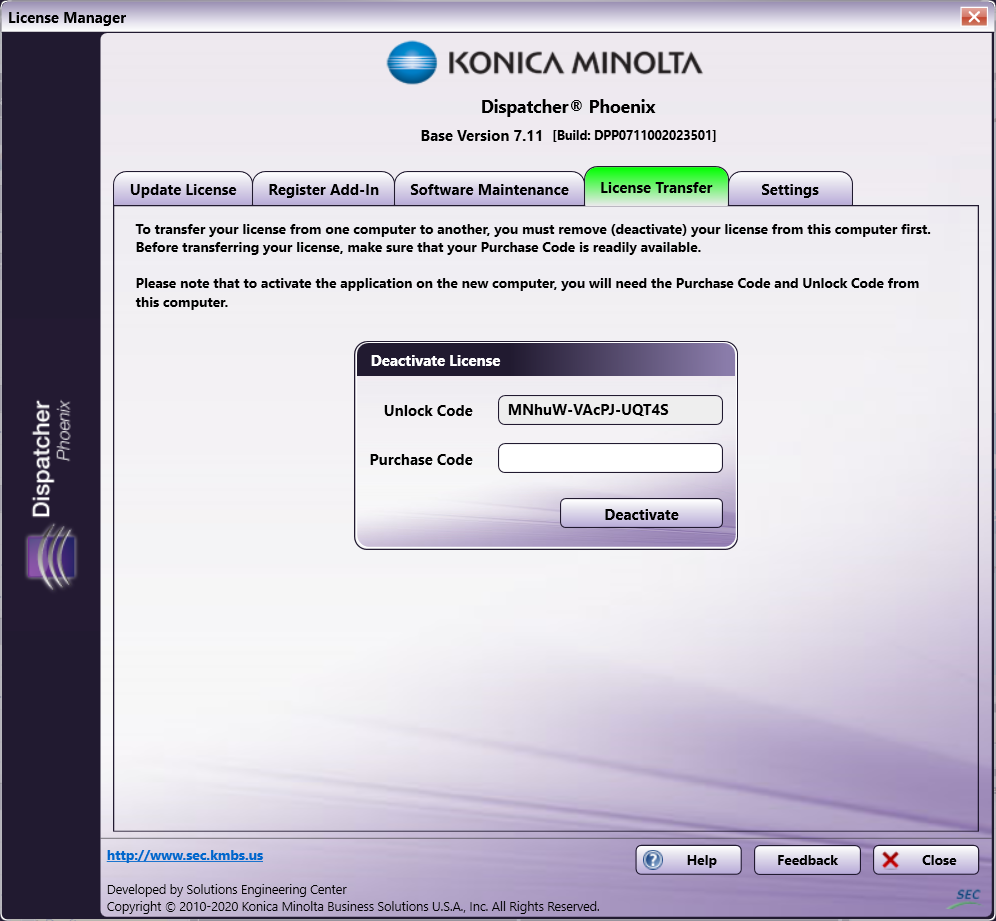Go to the Settings tab
Image resolution: width=996 pixels, height=921 pixels.
[x=790, y=189]
